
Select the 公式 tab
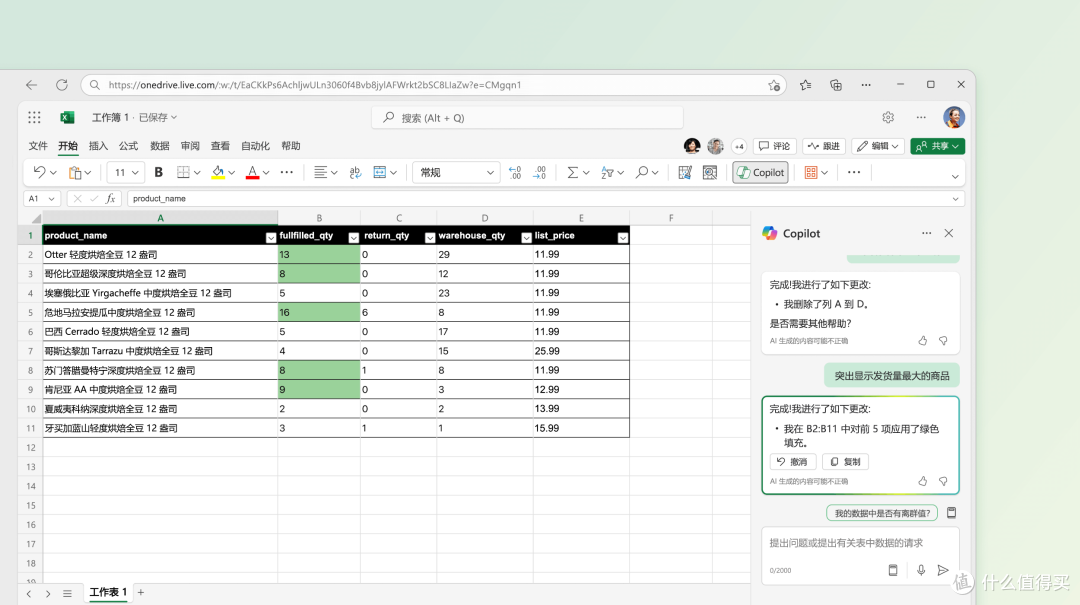click(x=128, y=146)
